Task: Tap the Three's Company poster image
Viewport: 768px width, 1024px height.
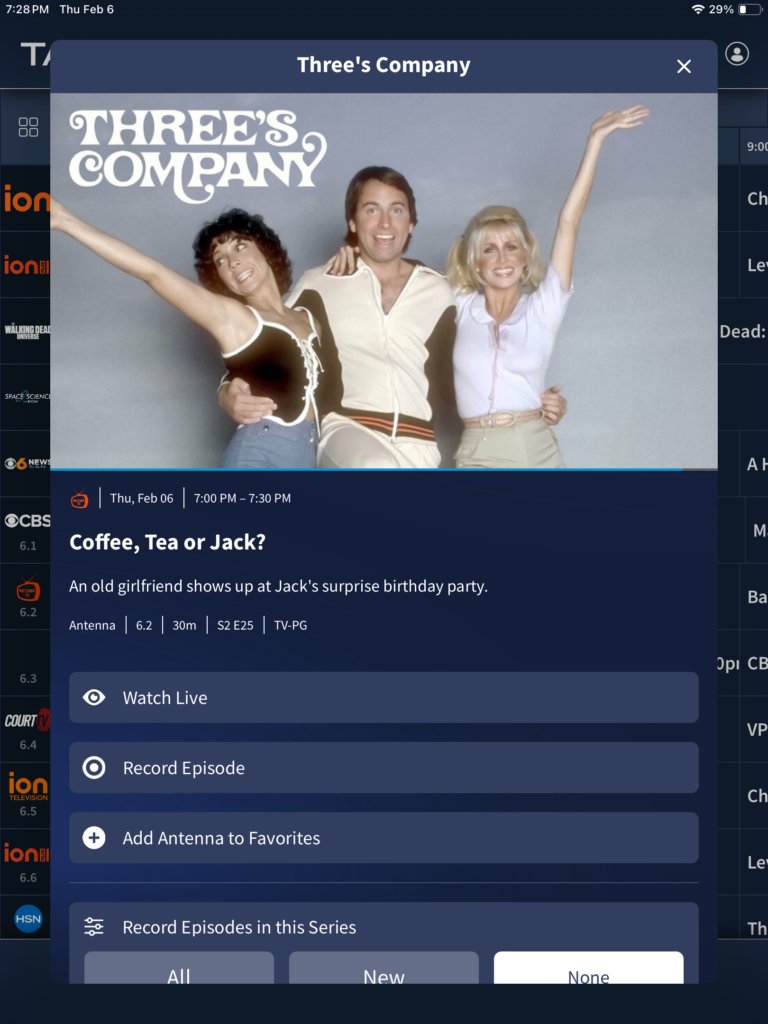Action: [x=384, y=281]
